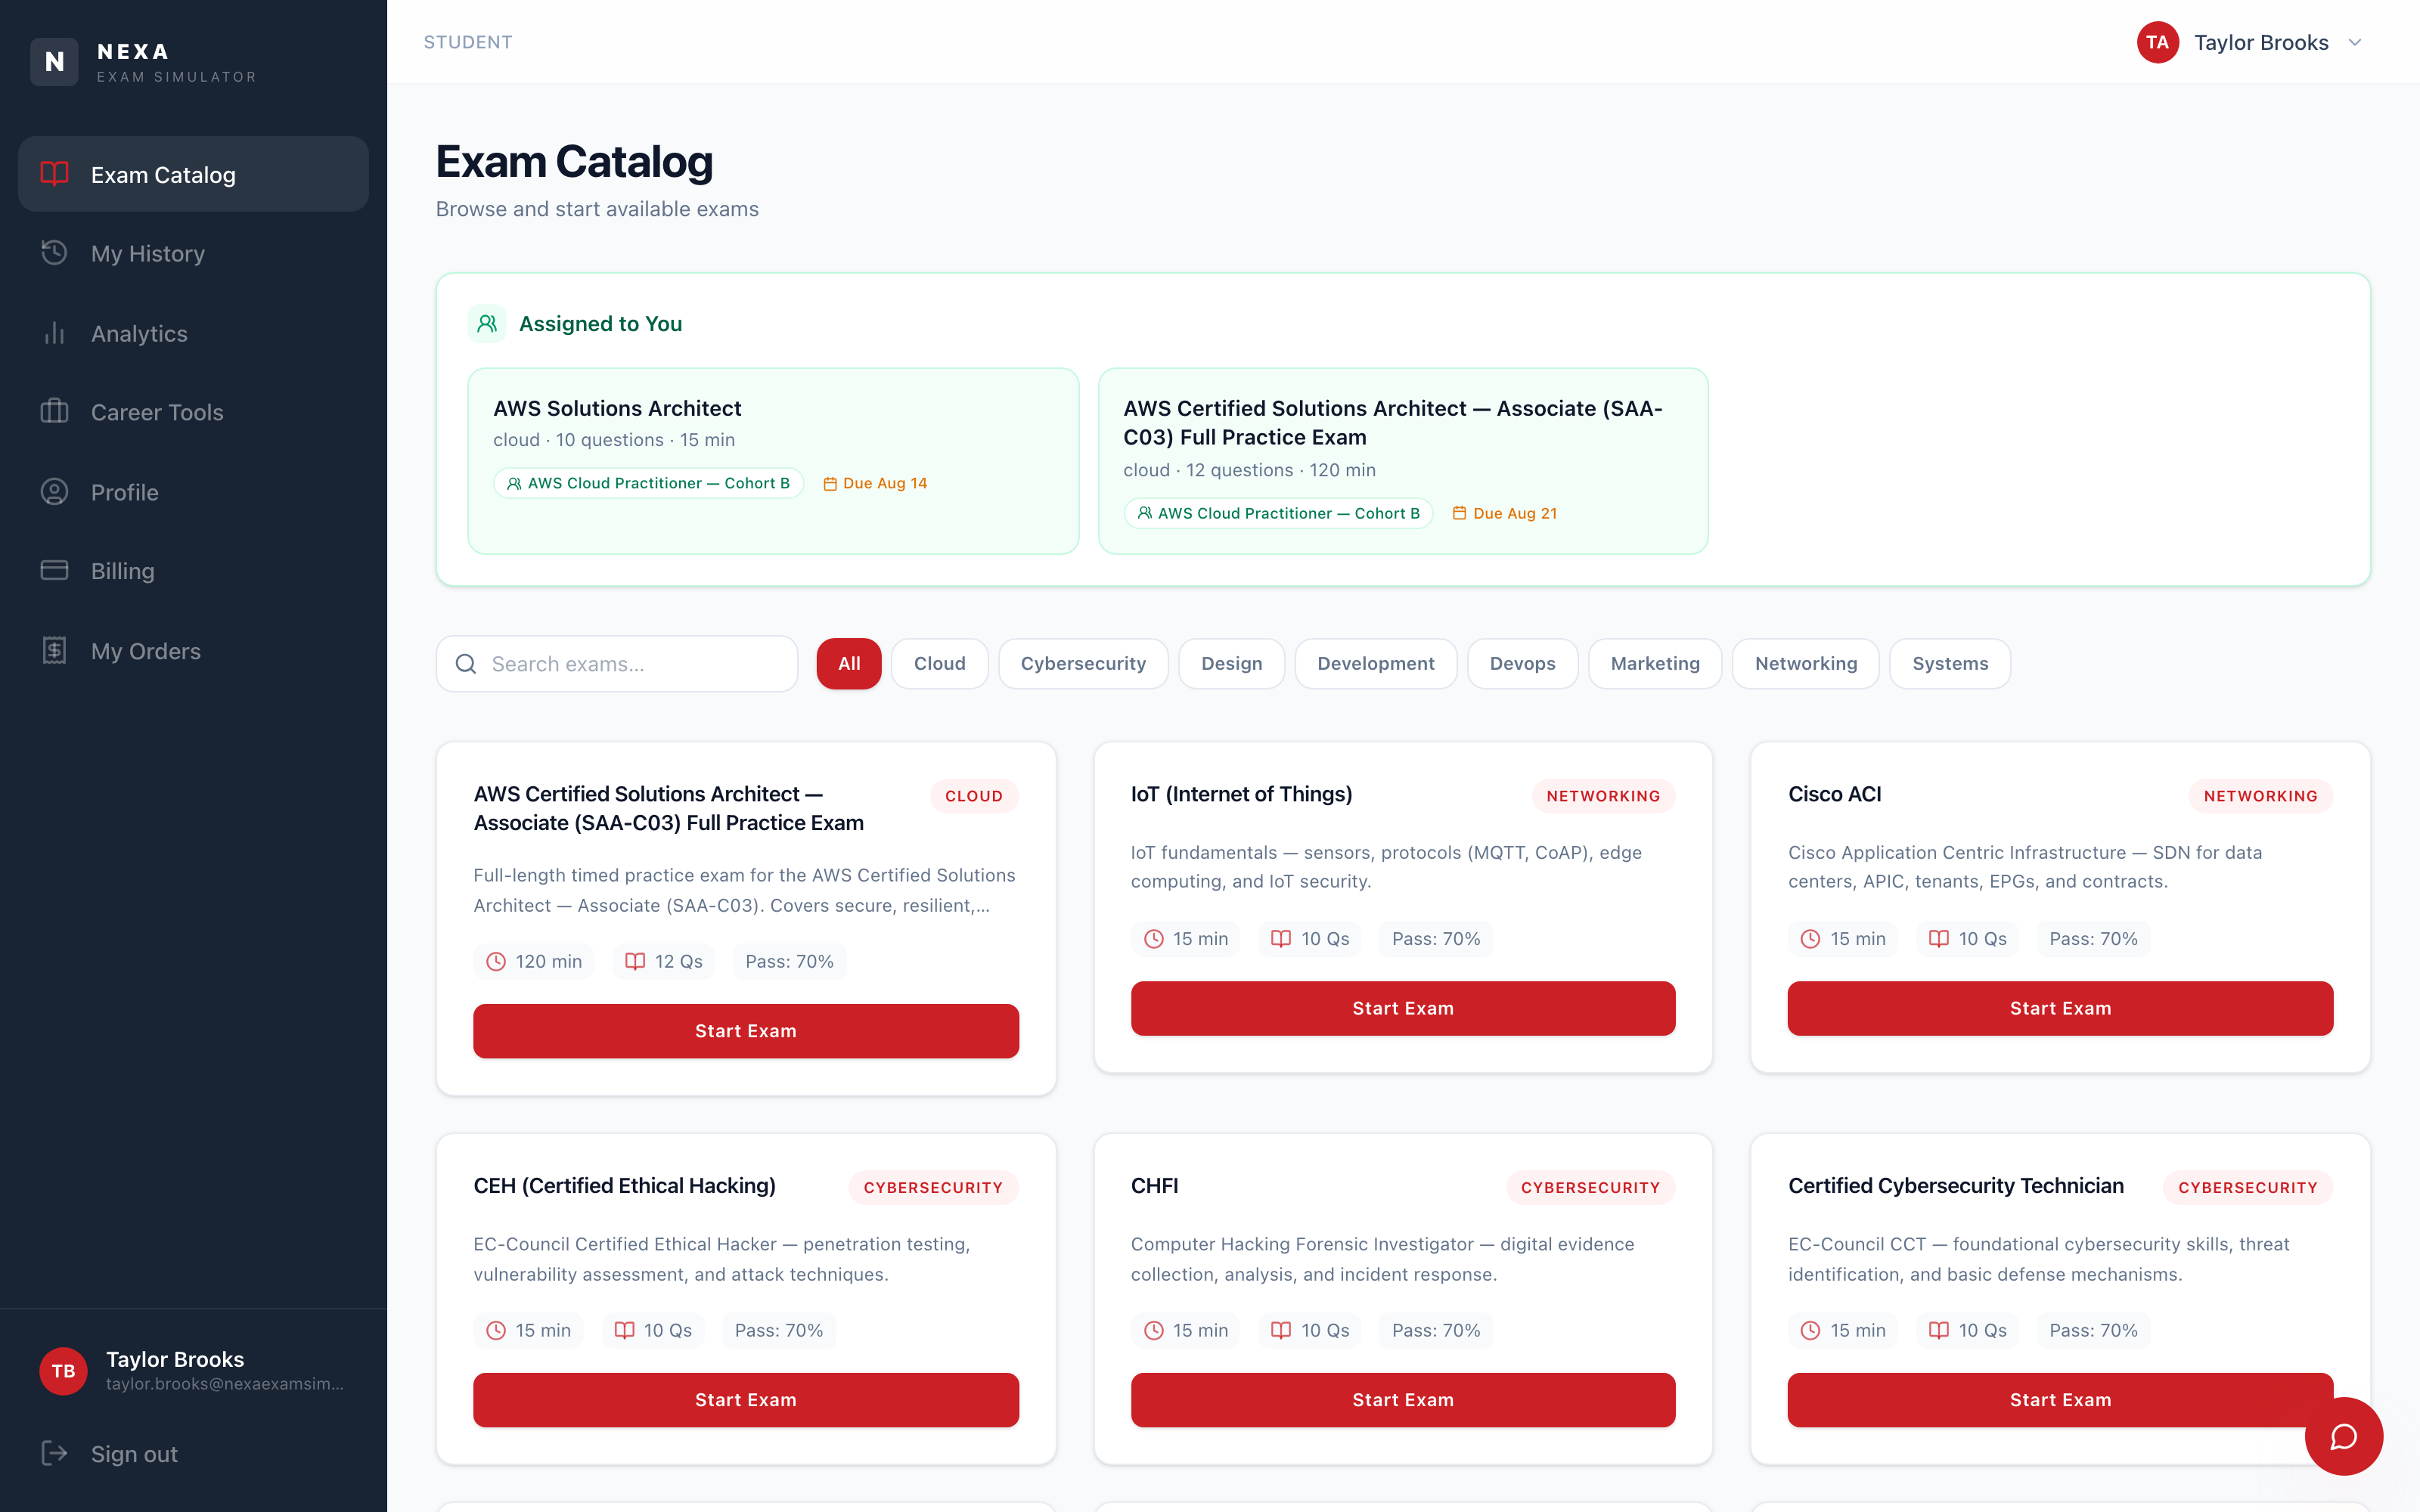2420x1512 pixels.
Task: Click clock icon on Certified Cybersecurity Technician card
Action: click(1810, 1330)
